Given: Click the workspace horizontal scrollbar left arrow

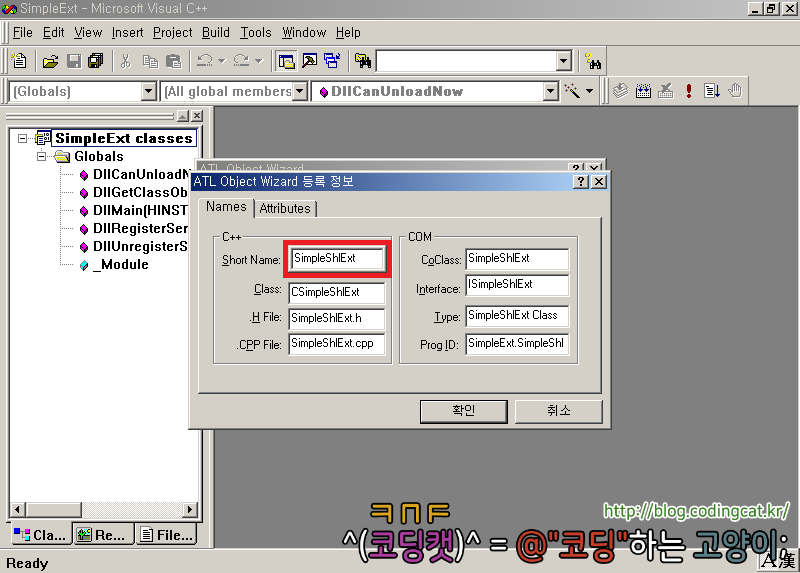Looking at the screenshot, I should coord(17,509).
